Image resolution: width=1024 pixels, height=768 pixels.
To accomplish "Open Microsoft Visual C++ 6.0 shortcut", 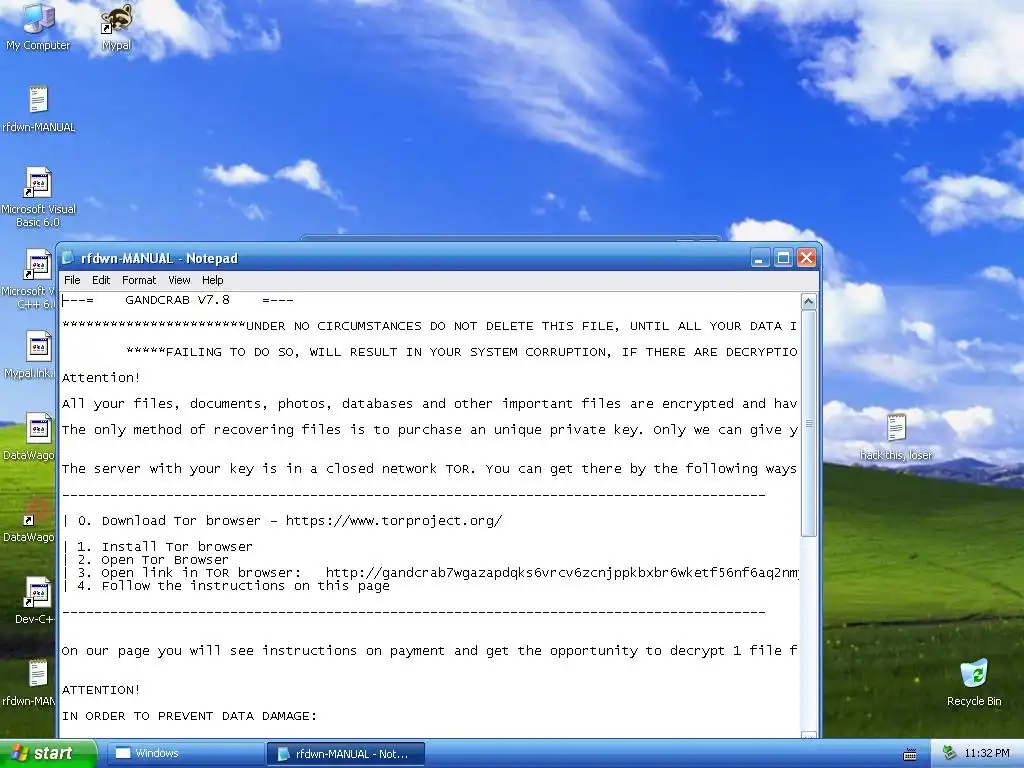I will click(x=29, y=279).
